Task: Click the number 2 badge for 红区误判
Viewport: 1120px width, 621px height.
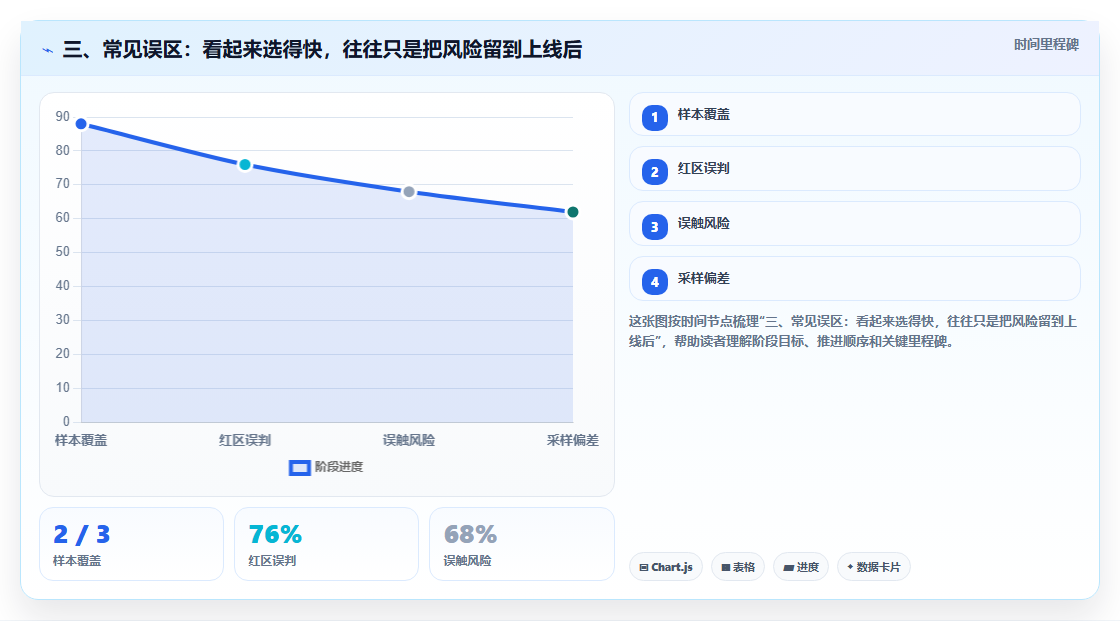Action: coord(654,172)
